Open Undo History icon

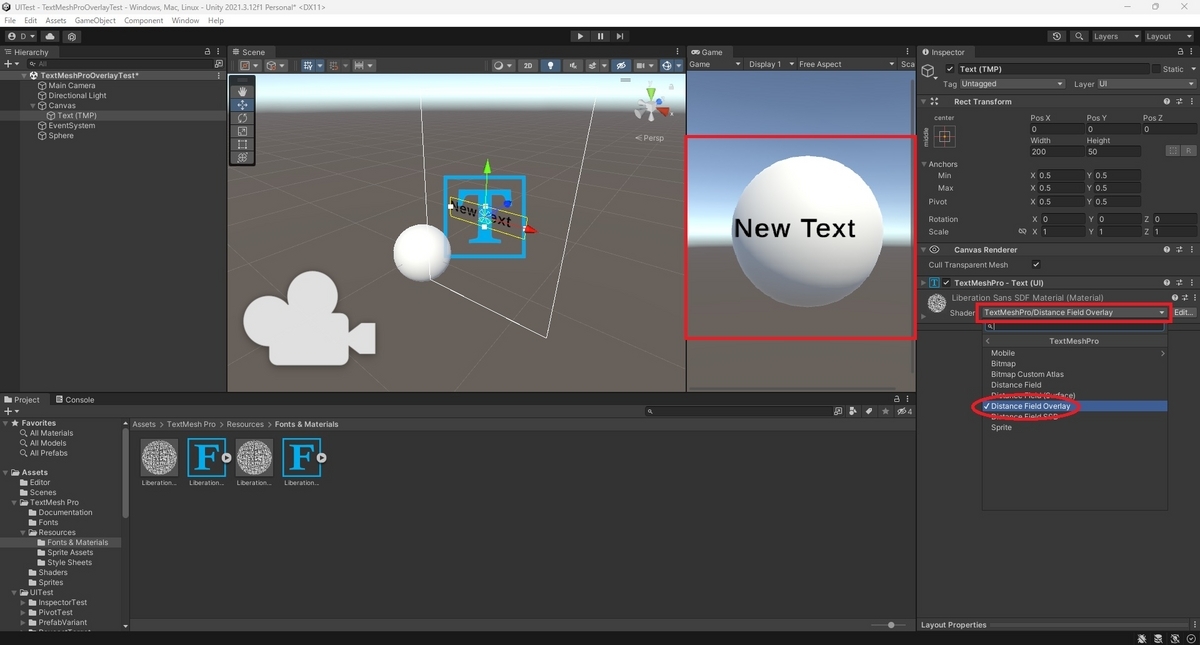coord(1058,36)
